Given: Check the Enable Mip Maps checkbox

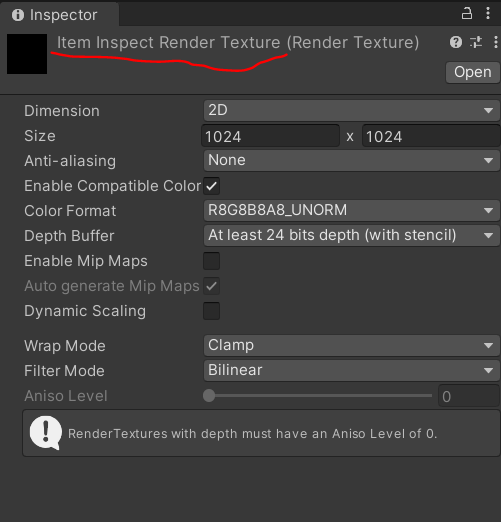Looking at the screenshot, I should [211, 261].
